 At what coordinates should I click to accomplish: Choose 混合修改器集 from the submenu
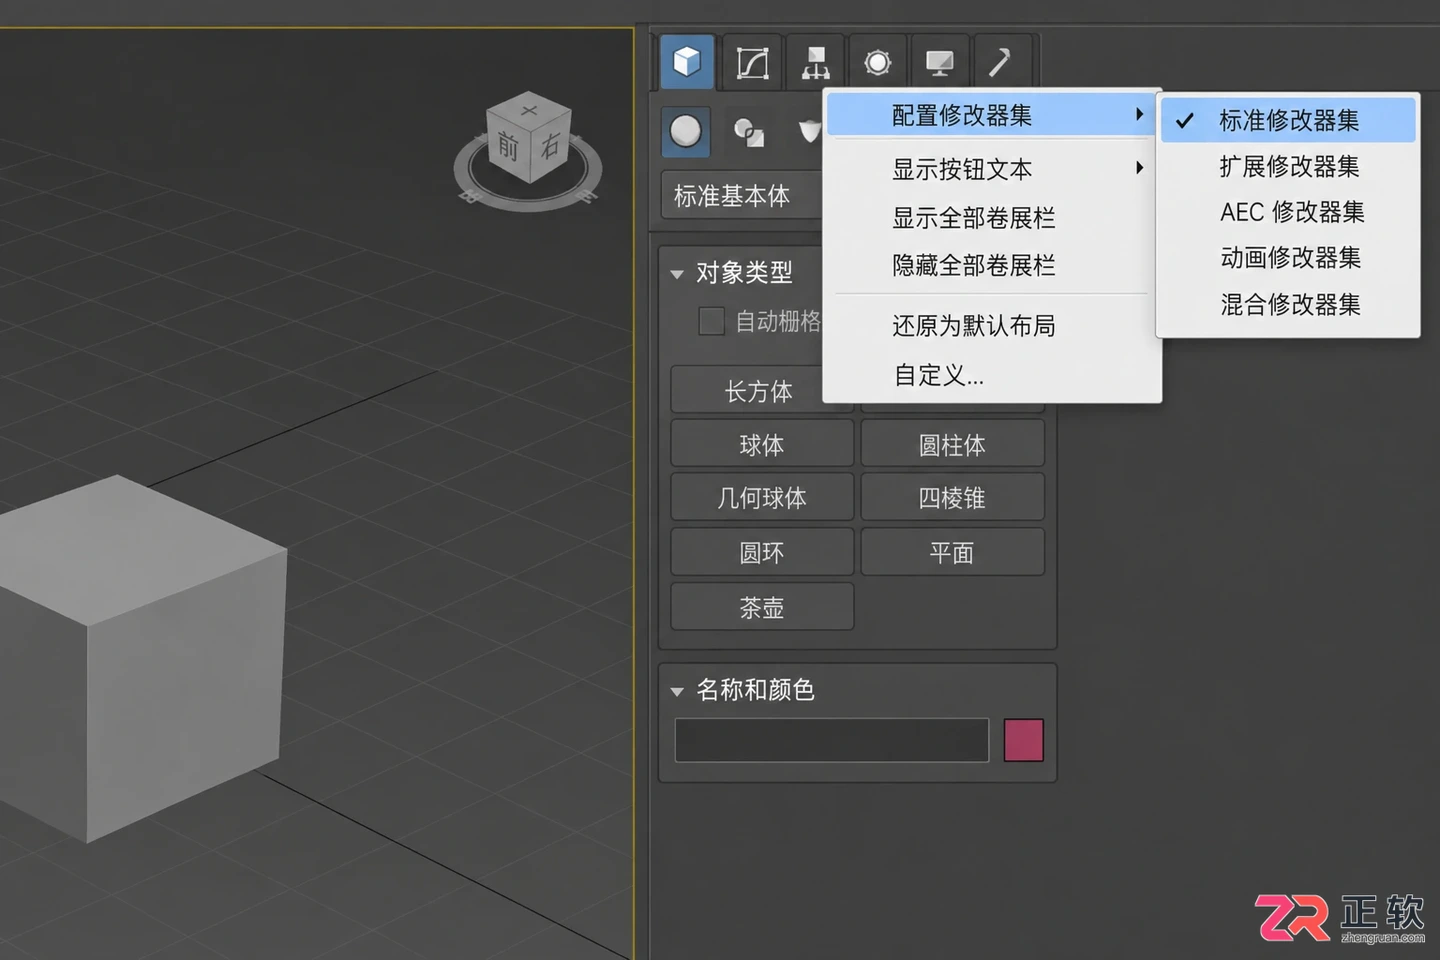pyautogui.click(x=1288, y=304)
